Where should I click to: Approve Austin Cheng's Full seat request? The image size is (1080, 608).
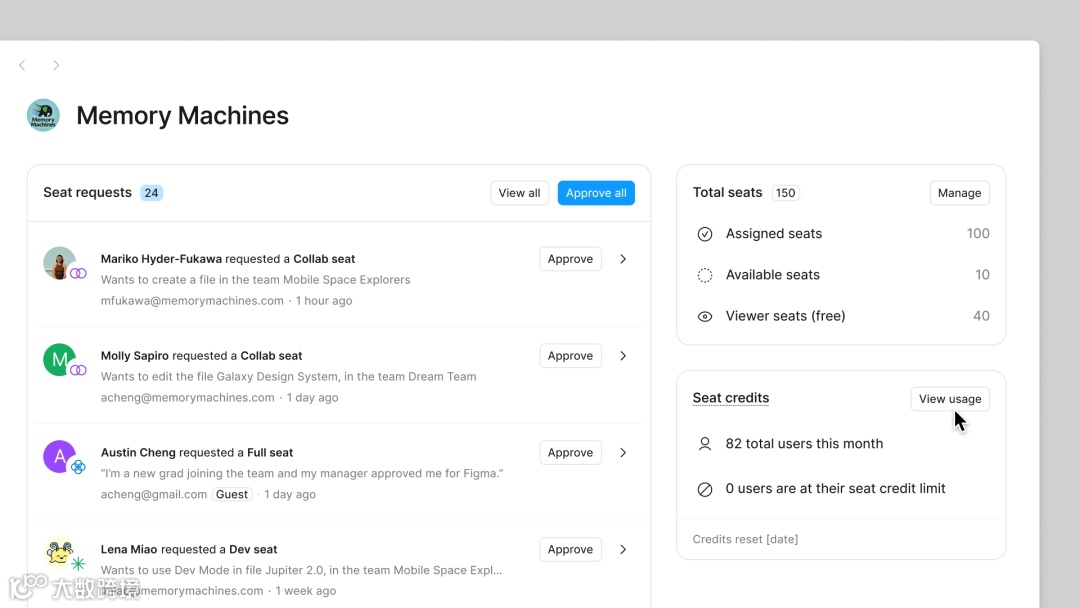click(x=570, y=453)
